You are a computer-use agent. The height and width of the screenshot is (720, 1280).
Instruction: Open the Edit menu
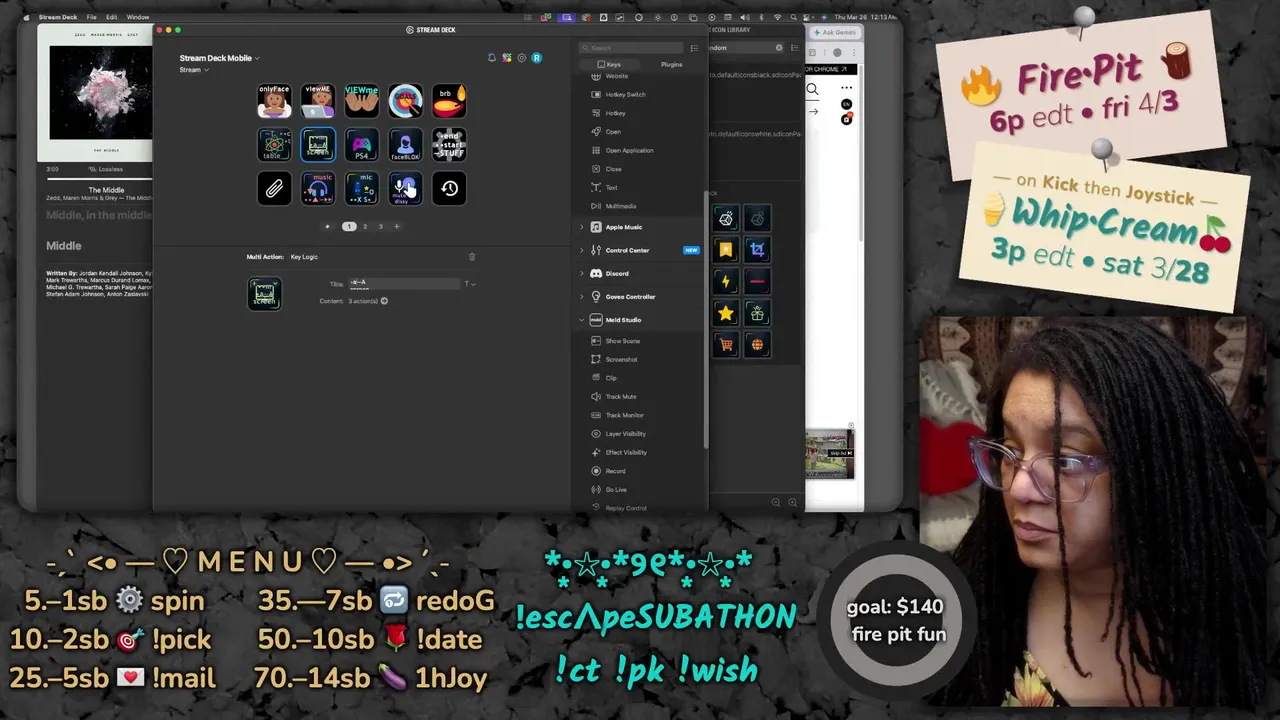[x=111, y=17]
